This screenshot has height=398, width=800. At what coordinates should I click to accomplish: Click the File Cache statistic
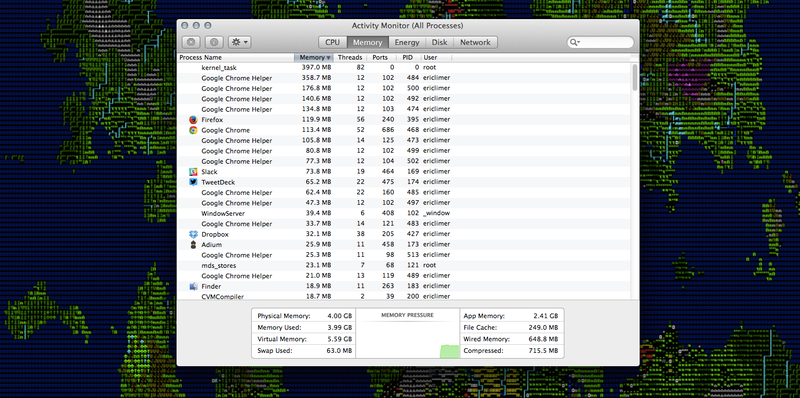512,328
